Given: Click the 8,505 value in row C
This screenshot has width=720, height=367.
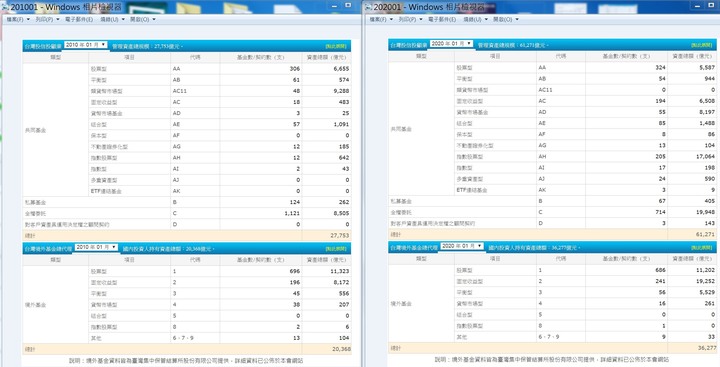Looking at the screenshot, I should [x=341, y=213].
